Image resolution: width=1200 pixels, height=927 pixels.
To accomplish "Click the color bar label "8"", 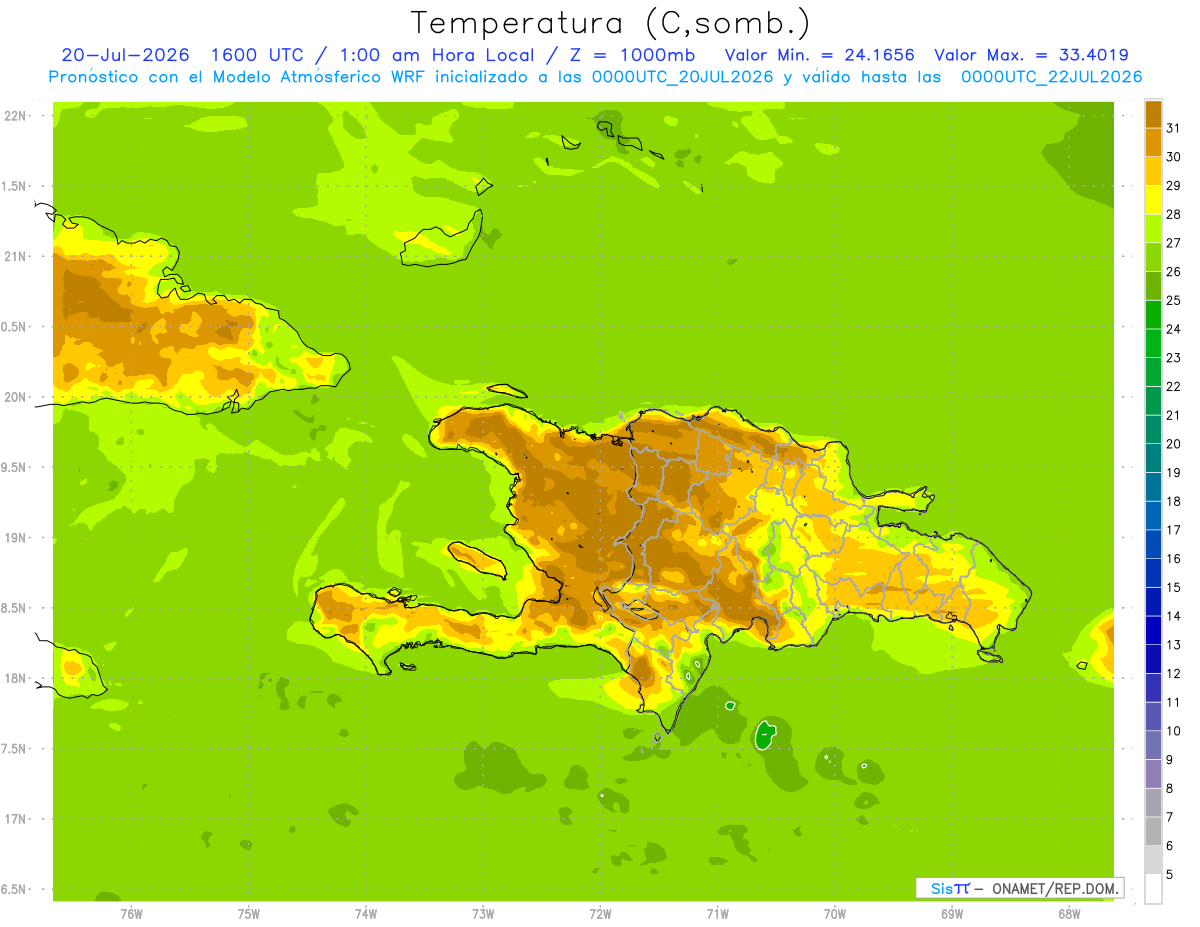I will tap(1170, 788).
